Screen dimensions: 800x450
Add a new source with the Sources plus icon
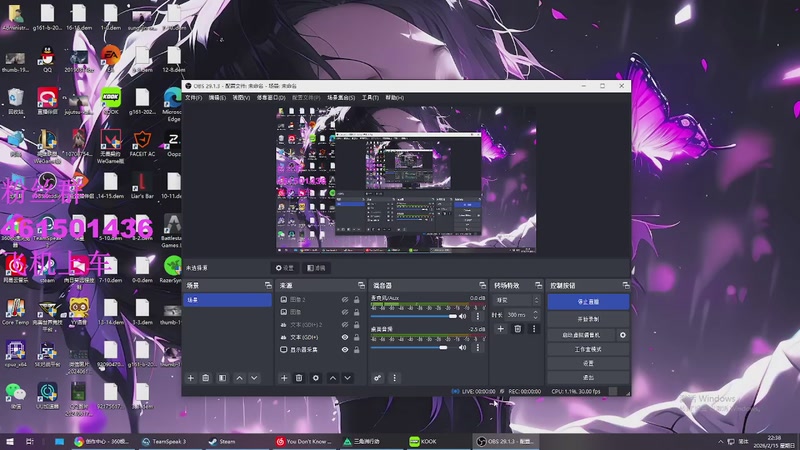[284, 378]
